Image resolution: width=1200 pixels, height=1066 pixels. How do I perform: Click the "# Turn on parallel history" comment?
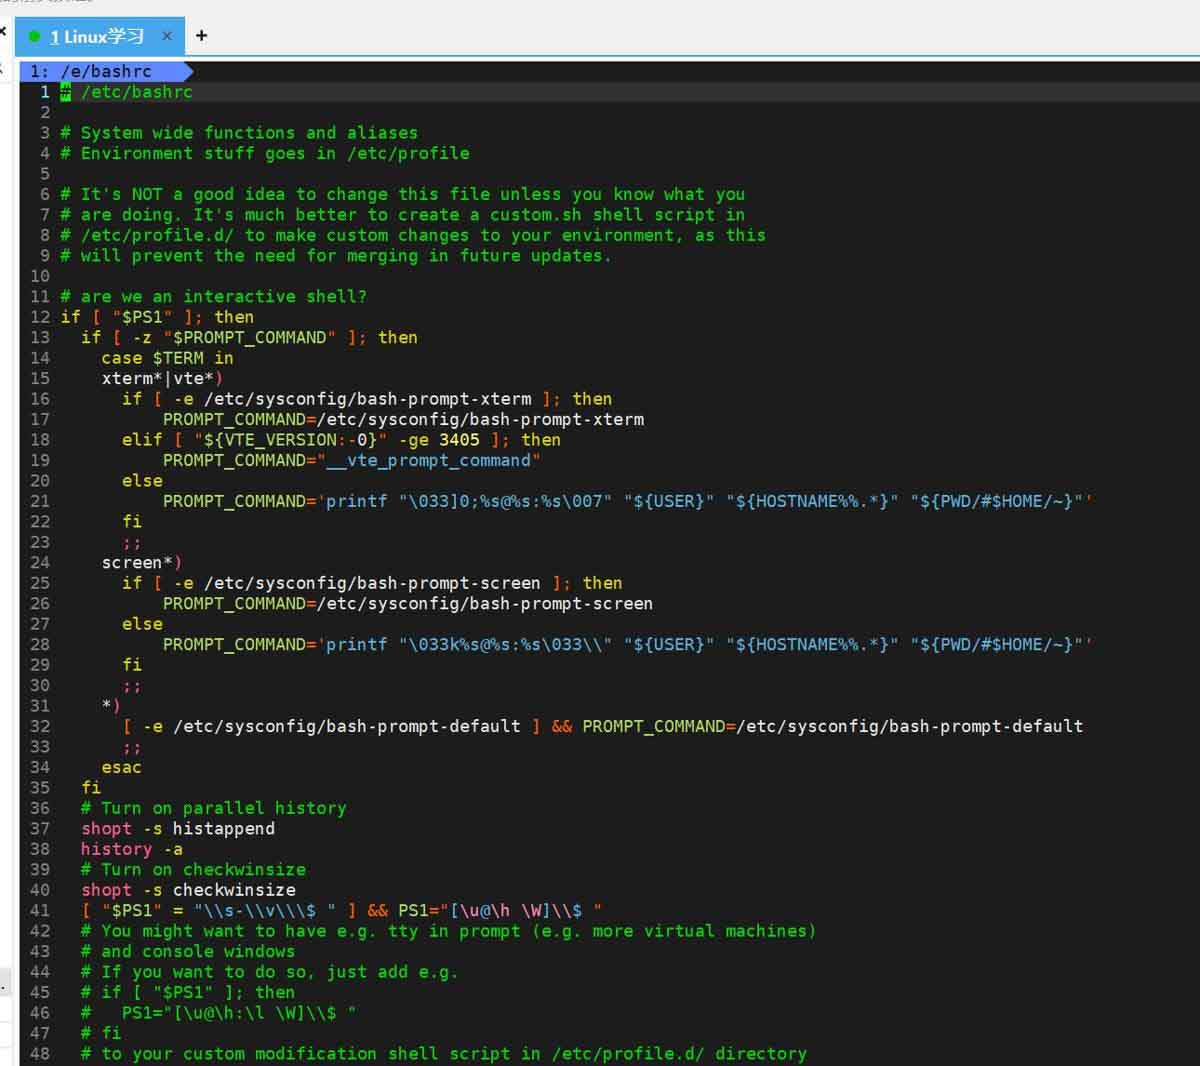tap(213, 808)
